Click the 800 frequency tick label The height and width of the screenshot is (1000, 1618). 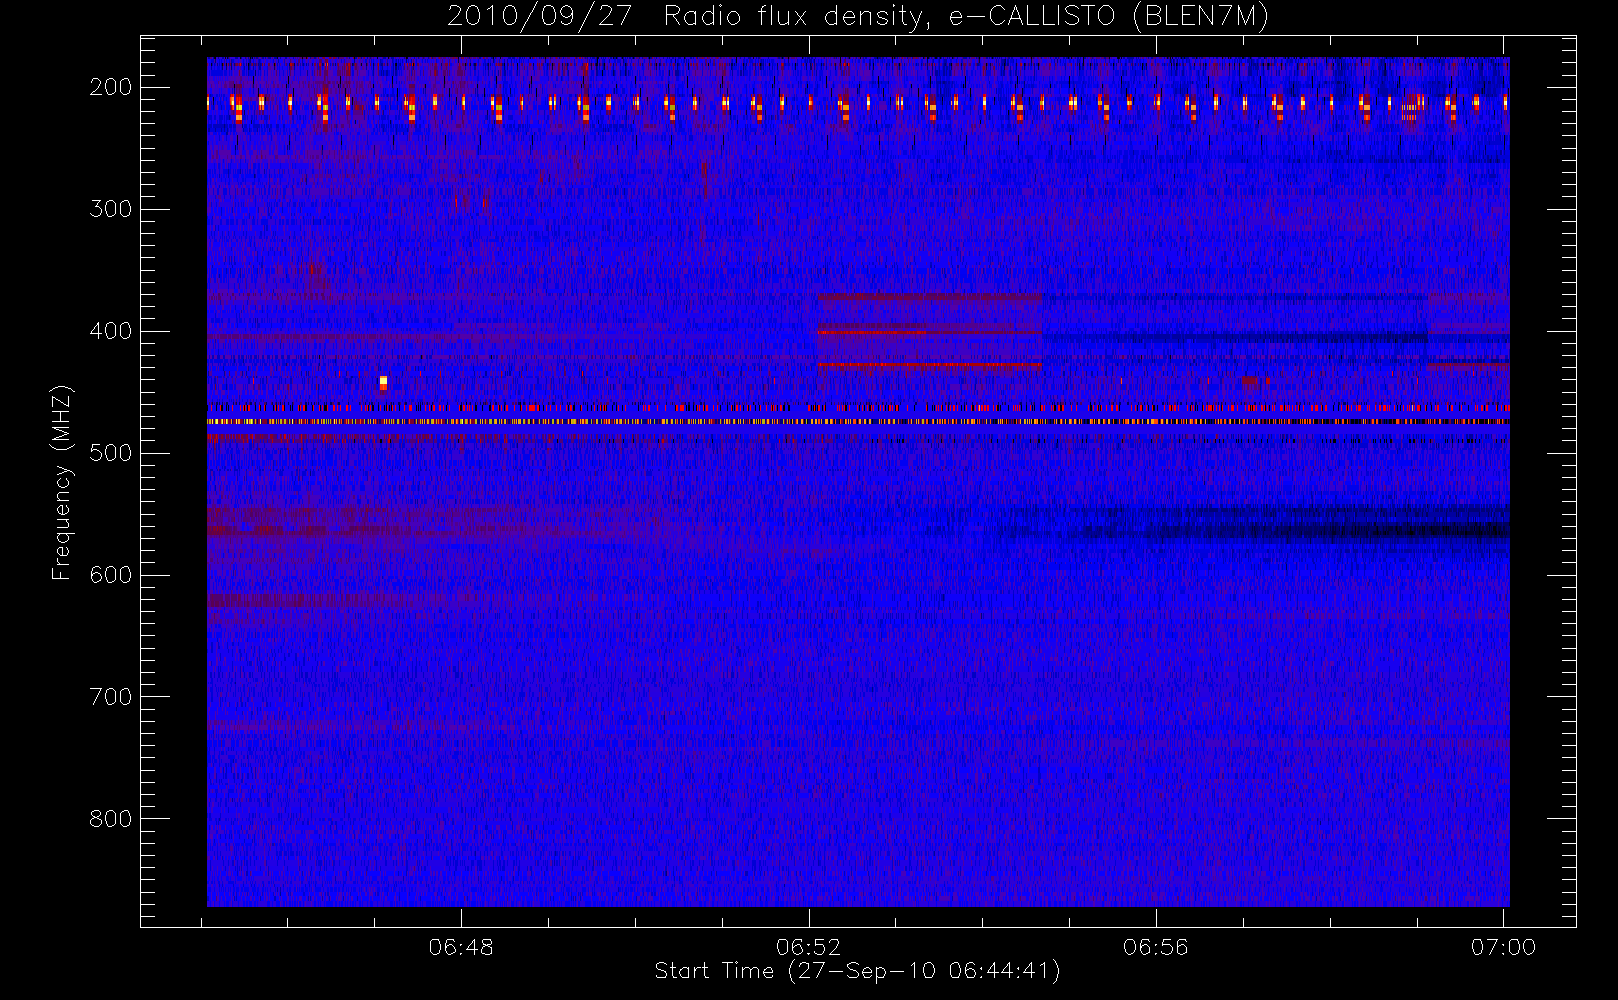pos(110,819)
